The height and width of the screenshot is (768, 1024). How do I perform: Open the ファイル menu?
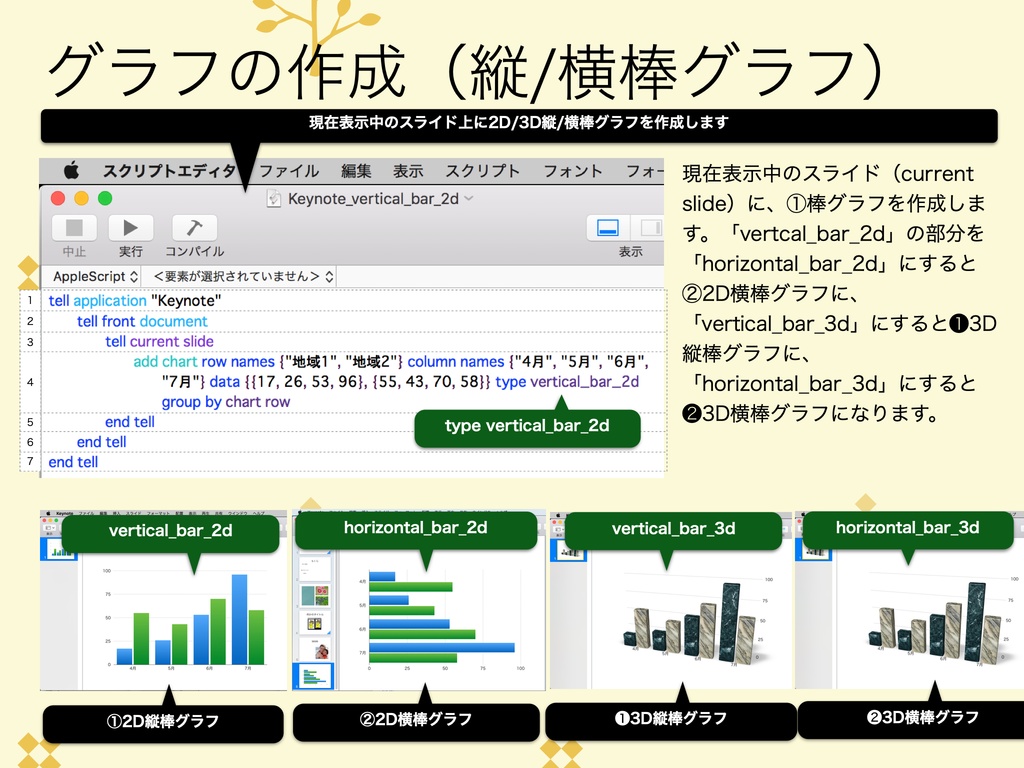[289, 171]
